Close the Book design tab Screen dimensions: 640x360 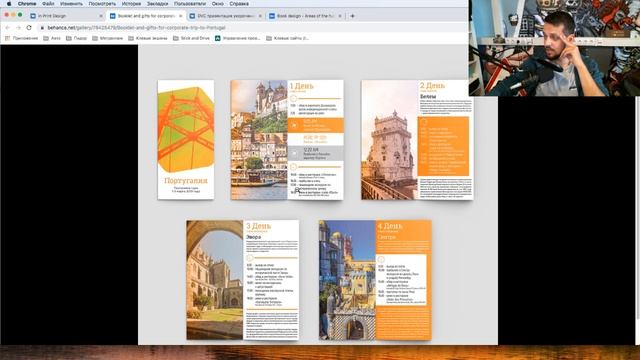click(x=340, y=16)
